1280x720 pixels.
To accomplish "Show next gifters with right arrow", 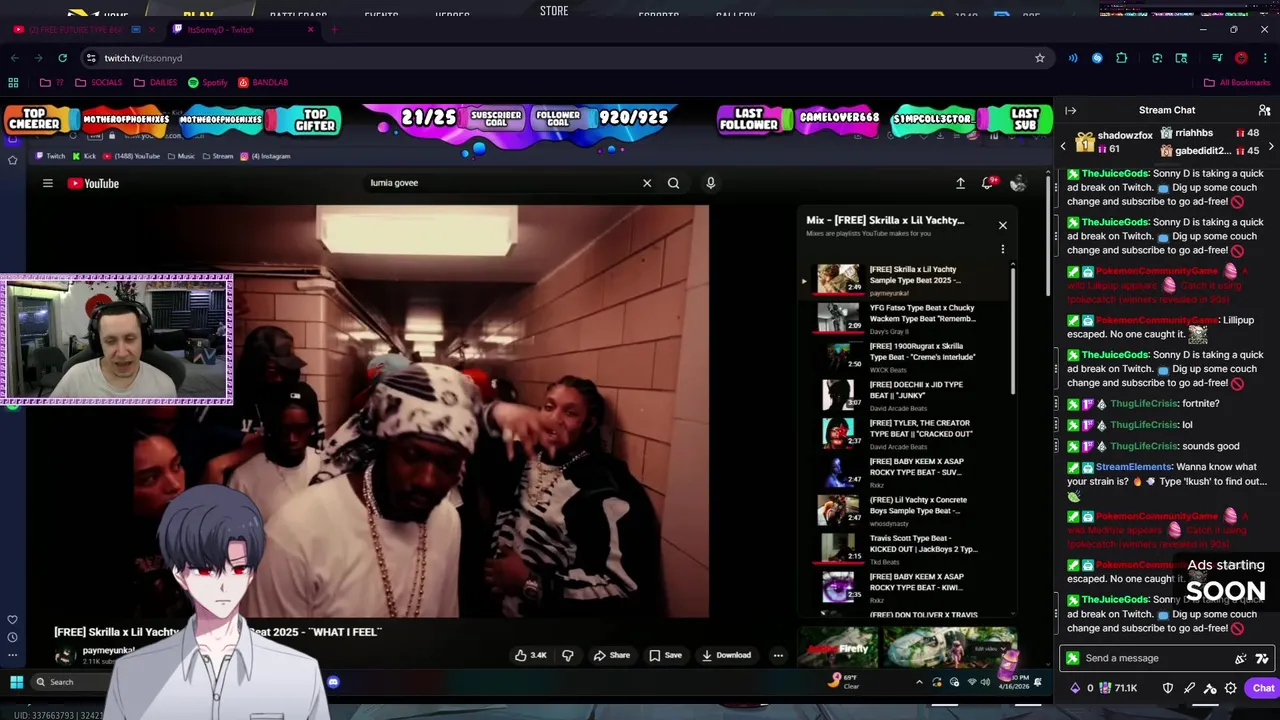I will [x=1271, y=147].
